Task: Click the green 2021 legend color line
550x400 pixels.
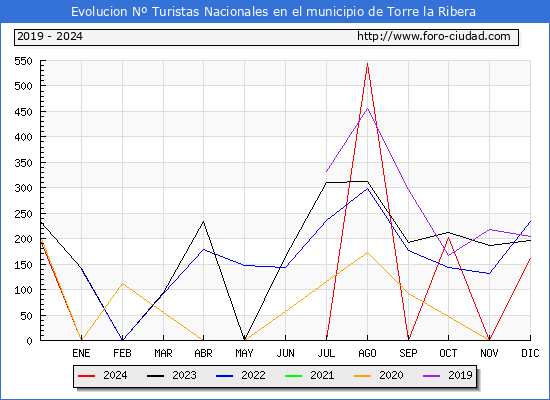Action: 294,376
